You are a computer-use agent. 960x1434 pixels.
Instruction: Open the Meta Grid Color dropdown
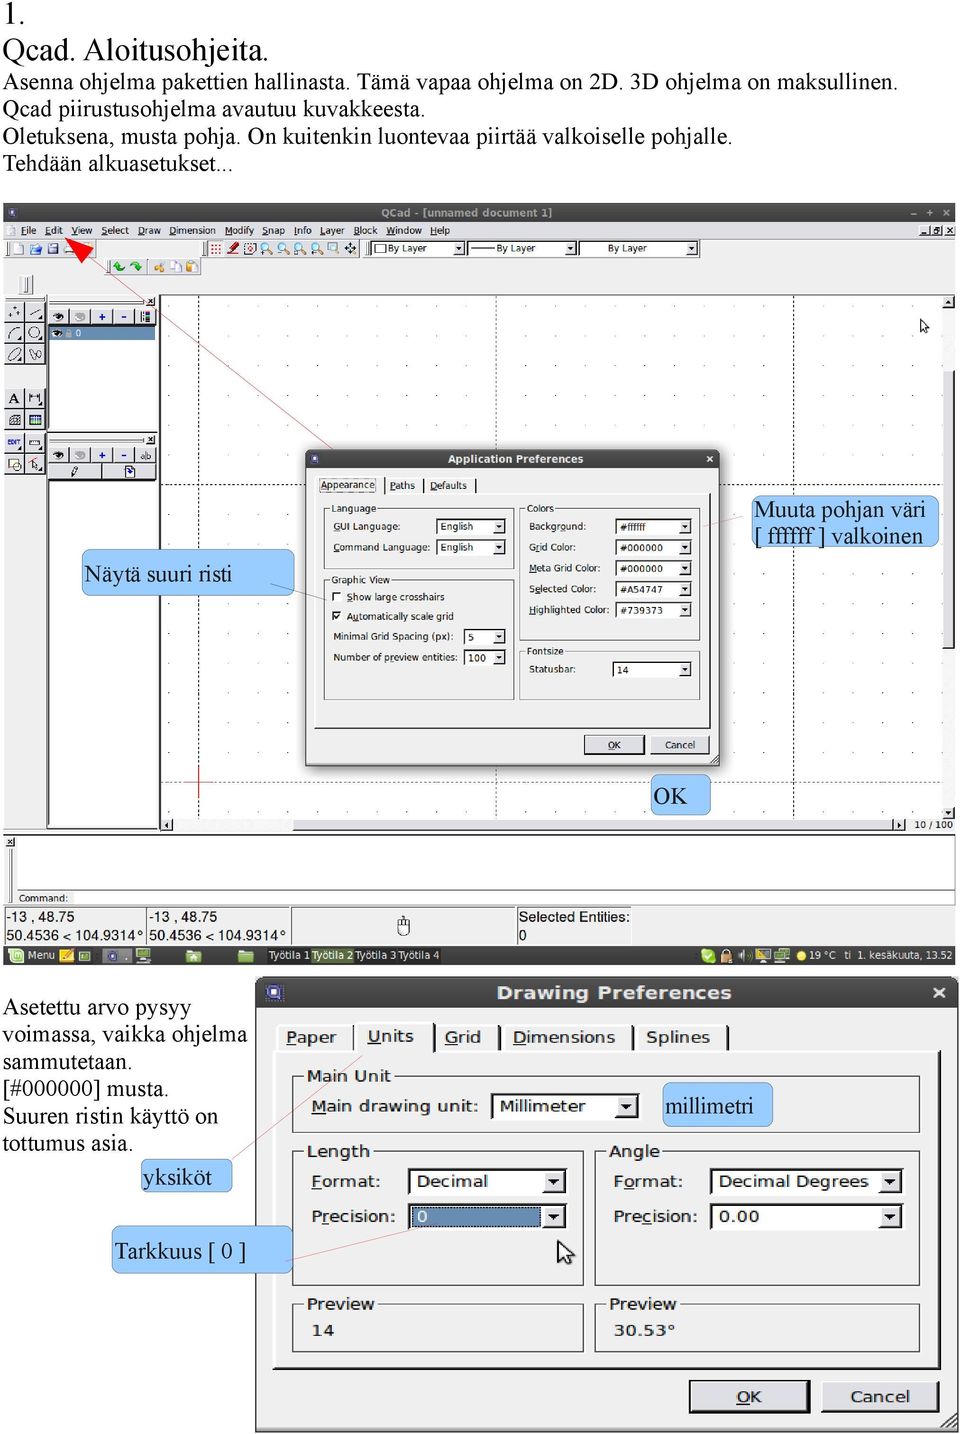654,569
